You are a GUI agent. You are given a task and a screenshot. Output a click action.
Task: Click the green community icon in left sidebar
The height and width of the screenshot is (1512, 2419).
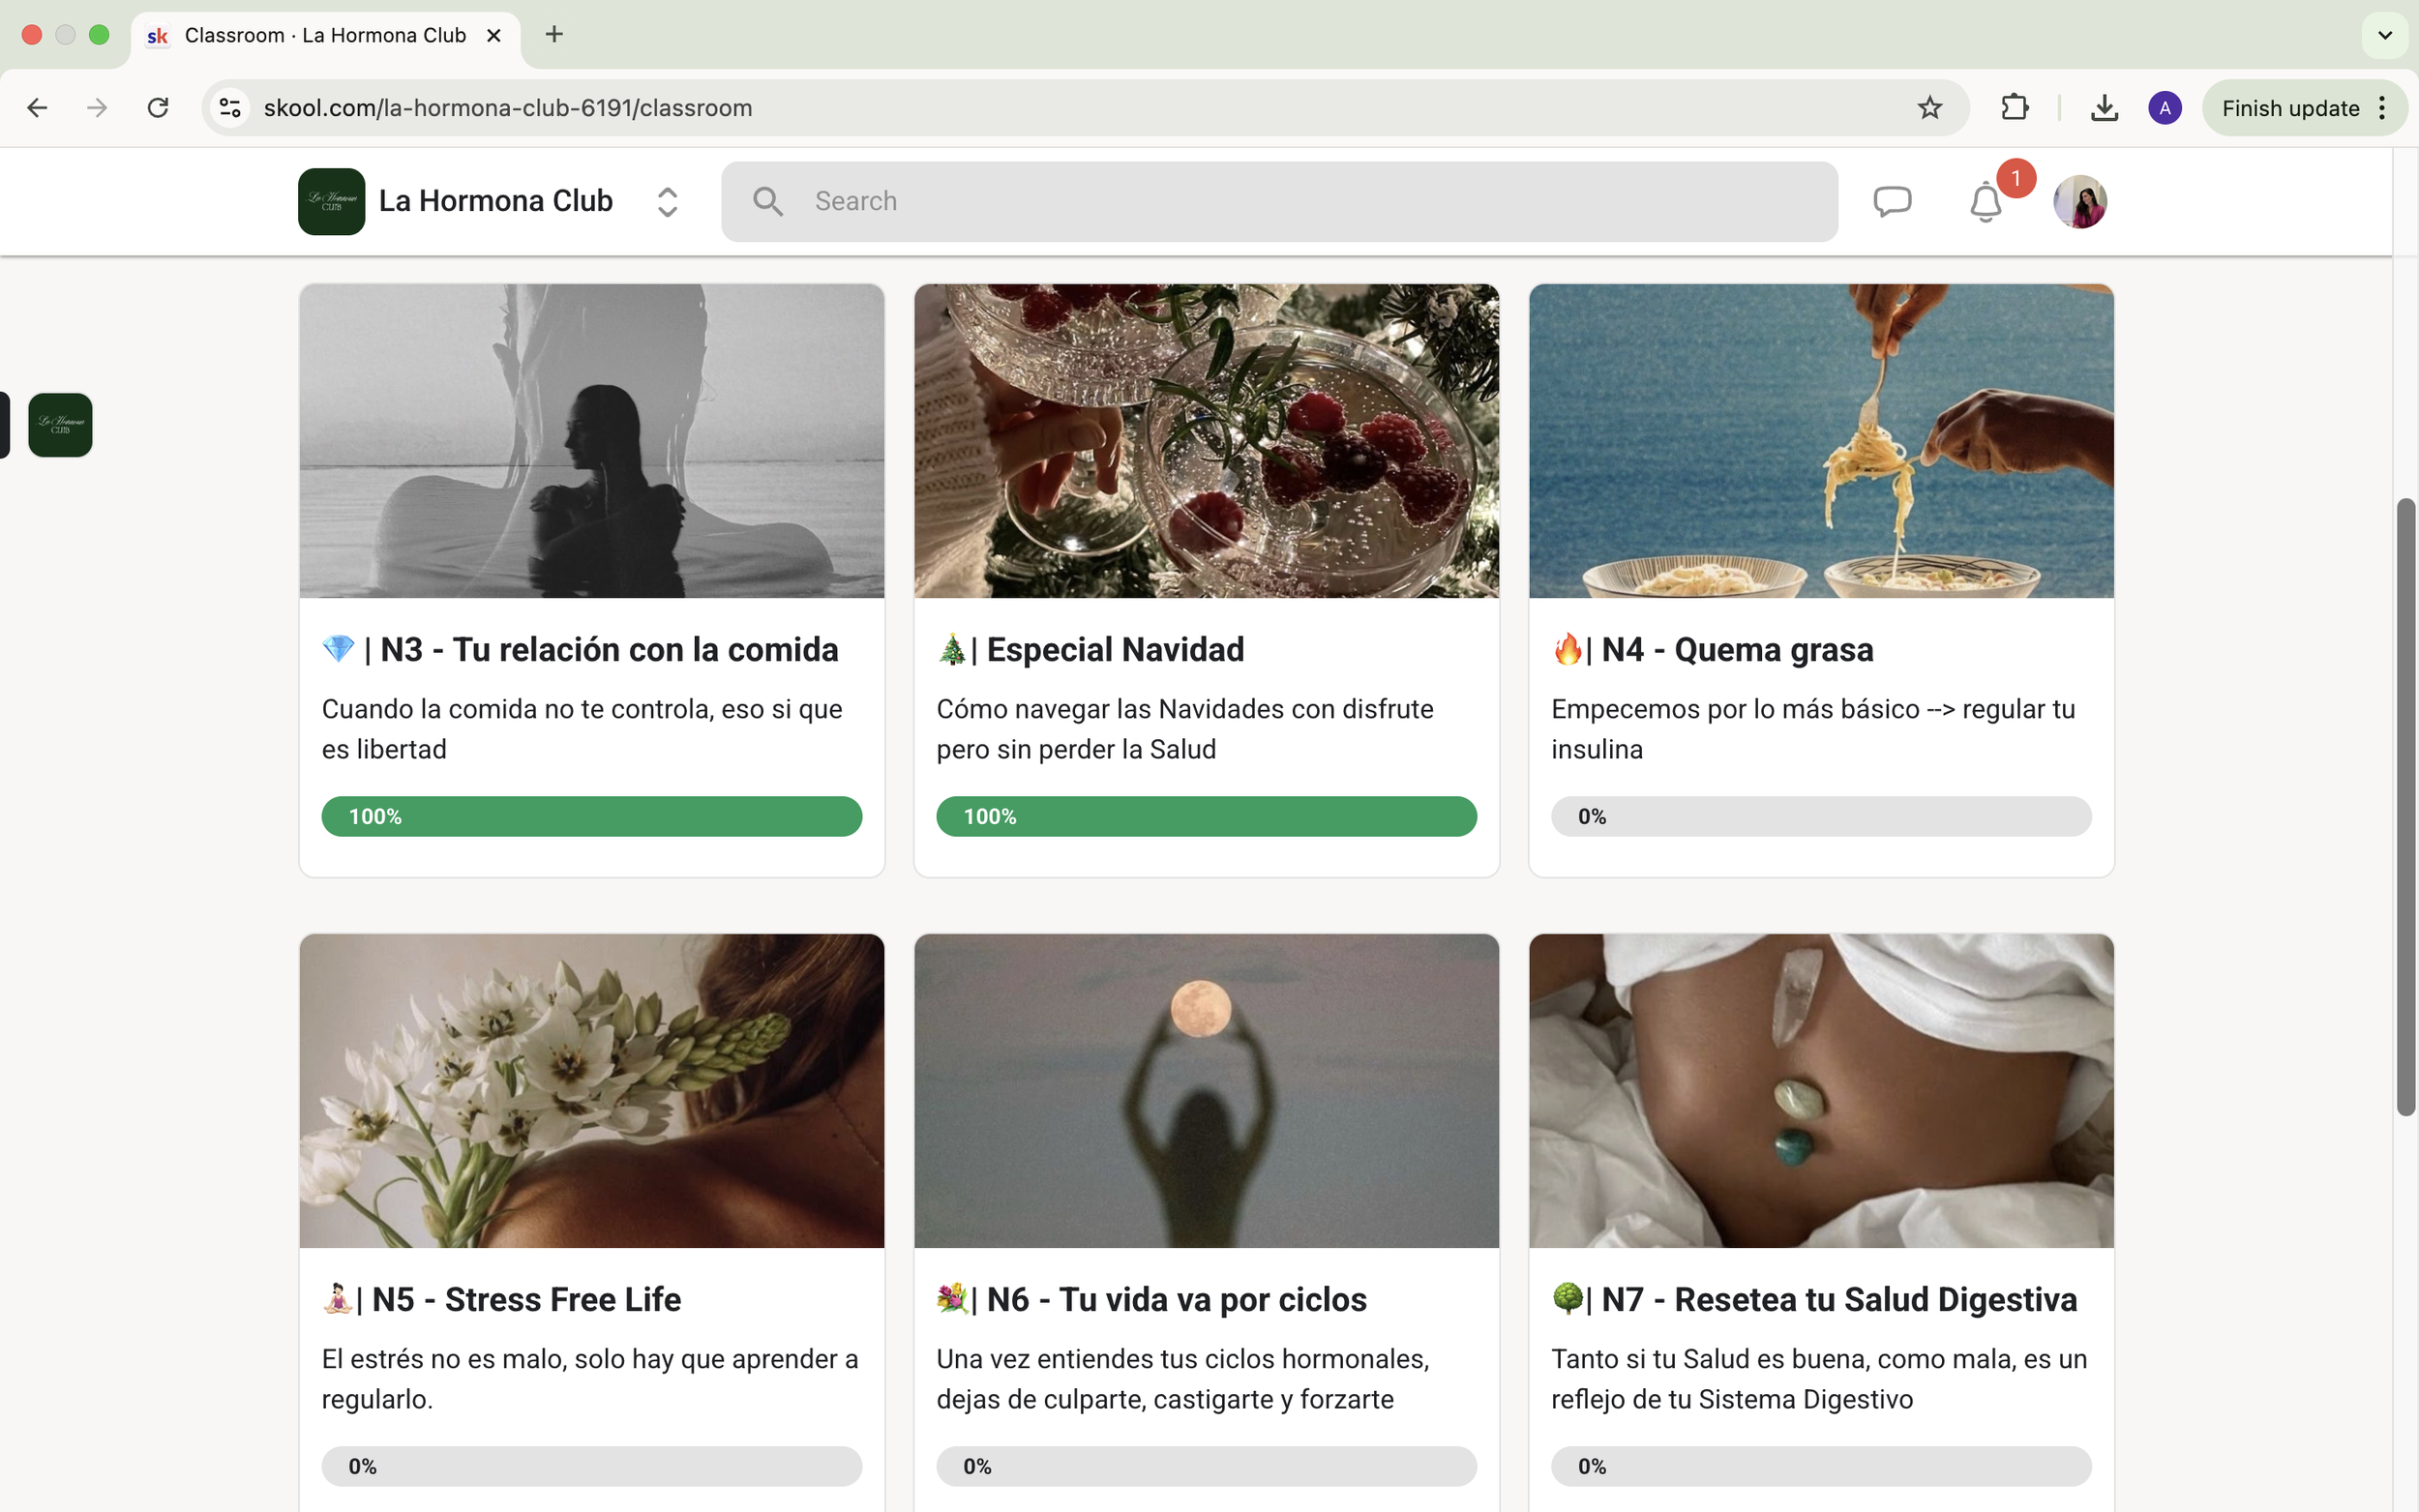pos(60,425)
